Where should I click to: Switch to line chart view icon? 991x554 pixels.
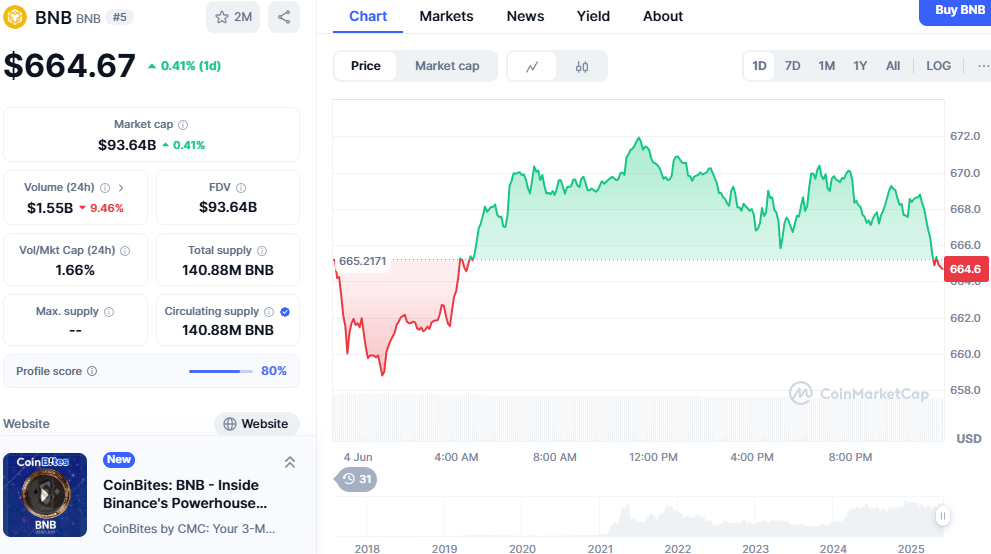pyautogui.click(x=533, y=66)
